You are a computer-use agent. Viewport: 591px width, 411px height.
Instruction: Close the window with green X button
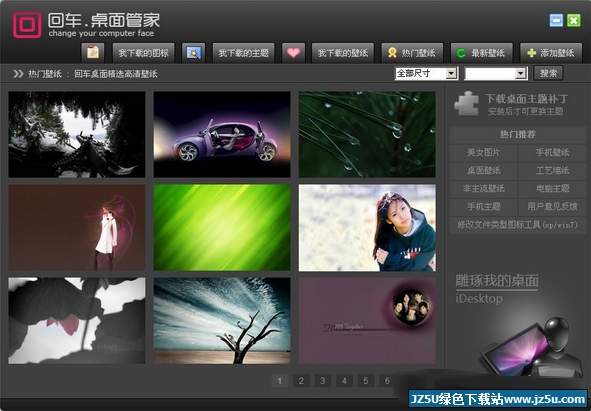click(574, 20)
